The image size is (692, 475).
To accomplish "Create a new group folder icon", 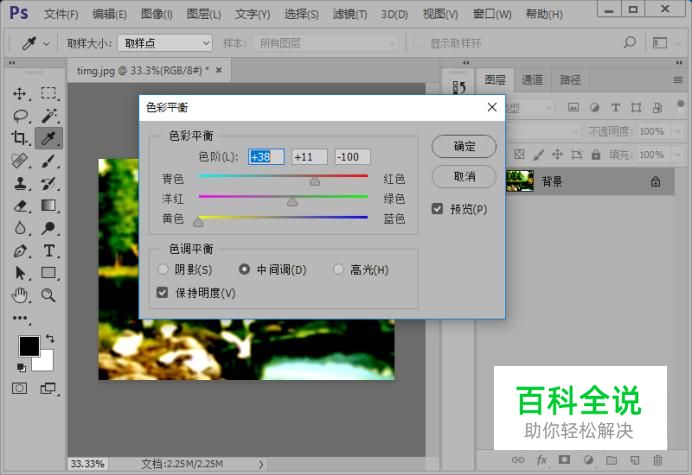I will pos(611,460).
